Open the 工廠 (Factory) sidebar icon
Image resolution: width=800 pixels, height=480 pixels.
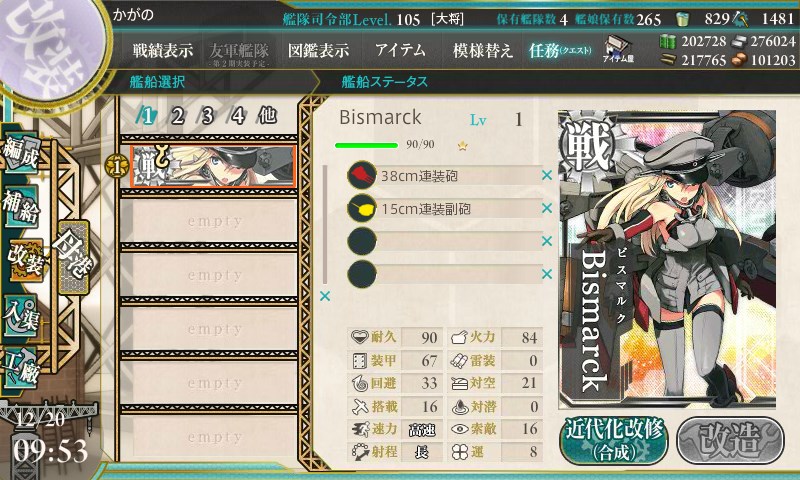coord(21,368)
